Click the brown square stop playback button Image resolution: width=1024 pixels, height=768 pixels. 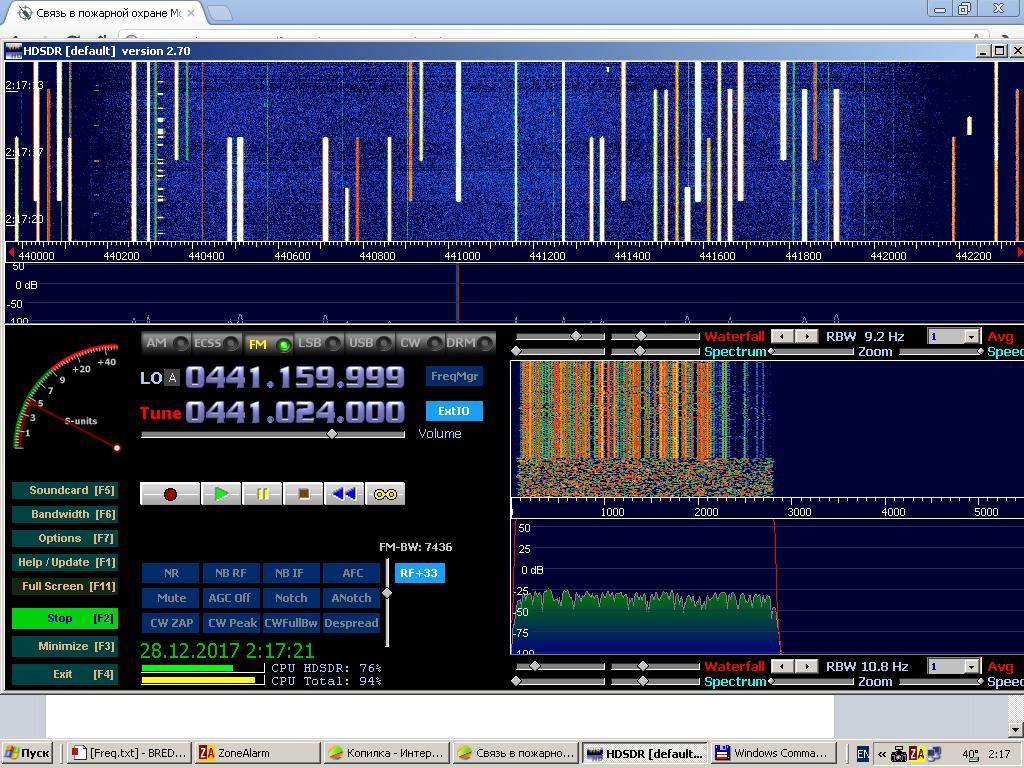pos(303,494)
